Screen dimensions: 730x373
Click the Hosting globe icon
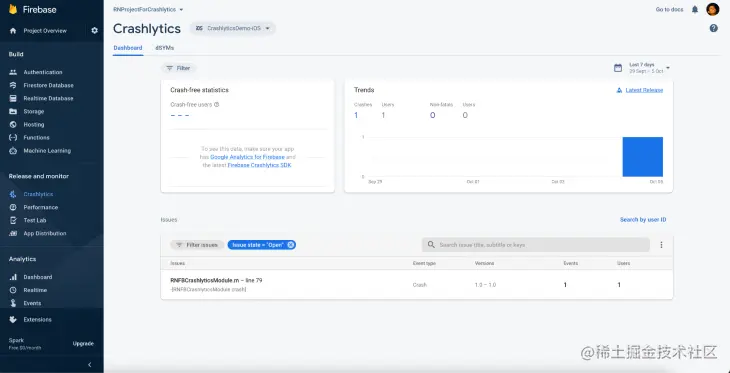(x=13, y=124)
